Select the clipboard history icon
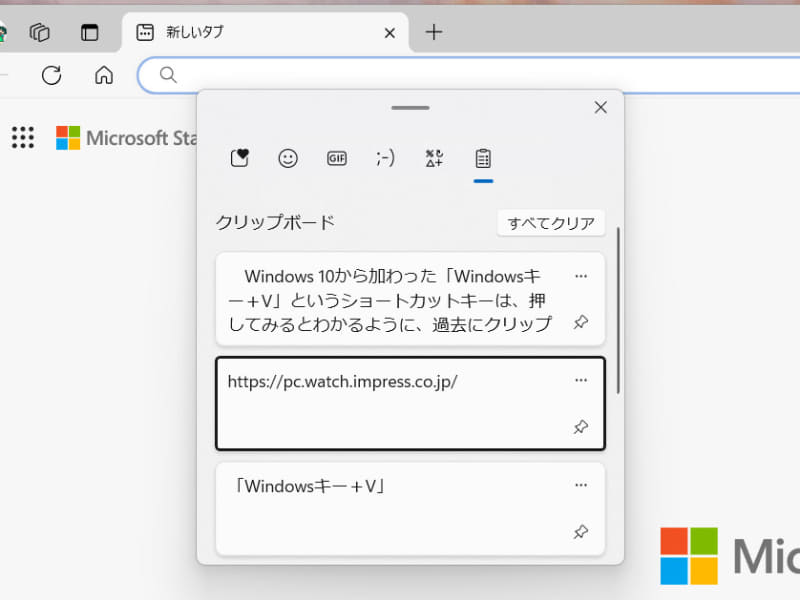Image resolution: width=800 pixels, height=600 pixels. click(483, 158)
